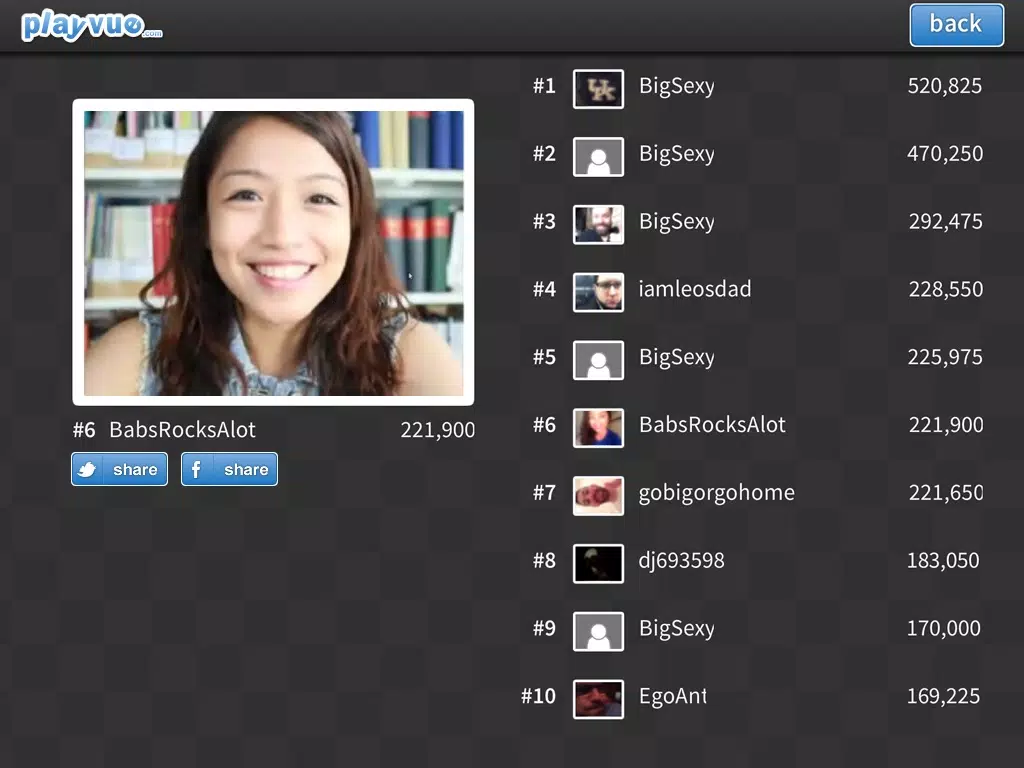Viewport: 1024px width, 768px height.
Task: Share score on Facebook
Action: click(229, 469)
